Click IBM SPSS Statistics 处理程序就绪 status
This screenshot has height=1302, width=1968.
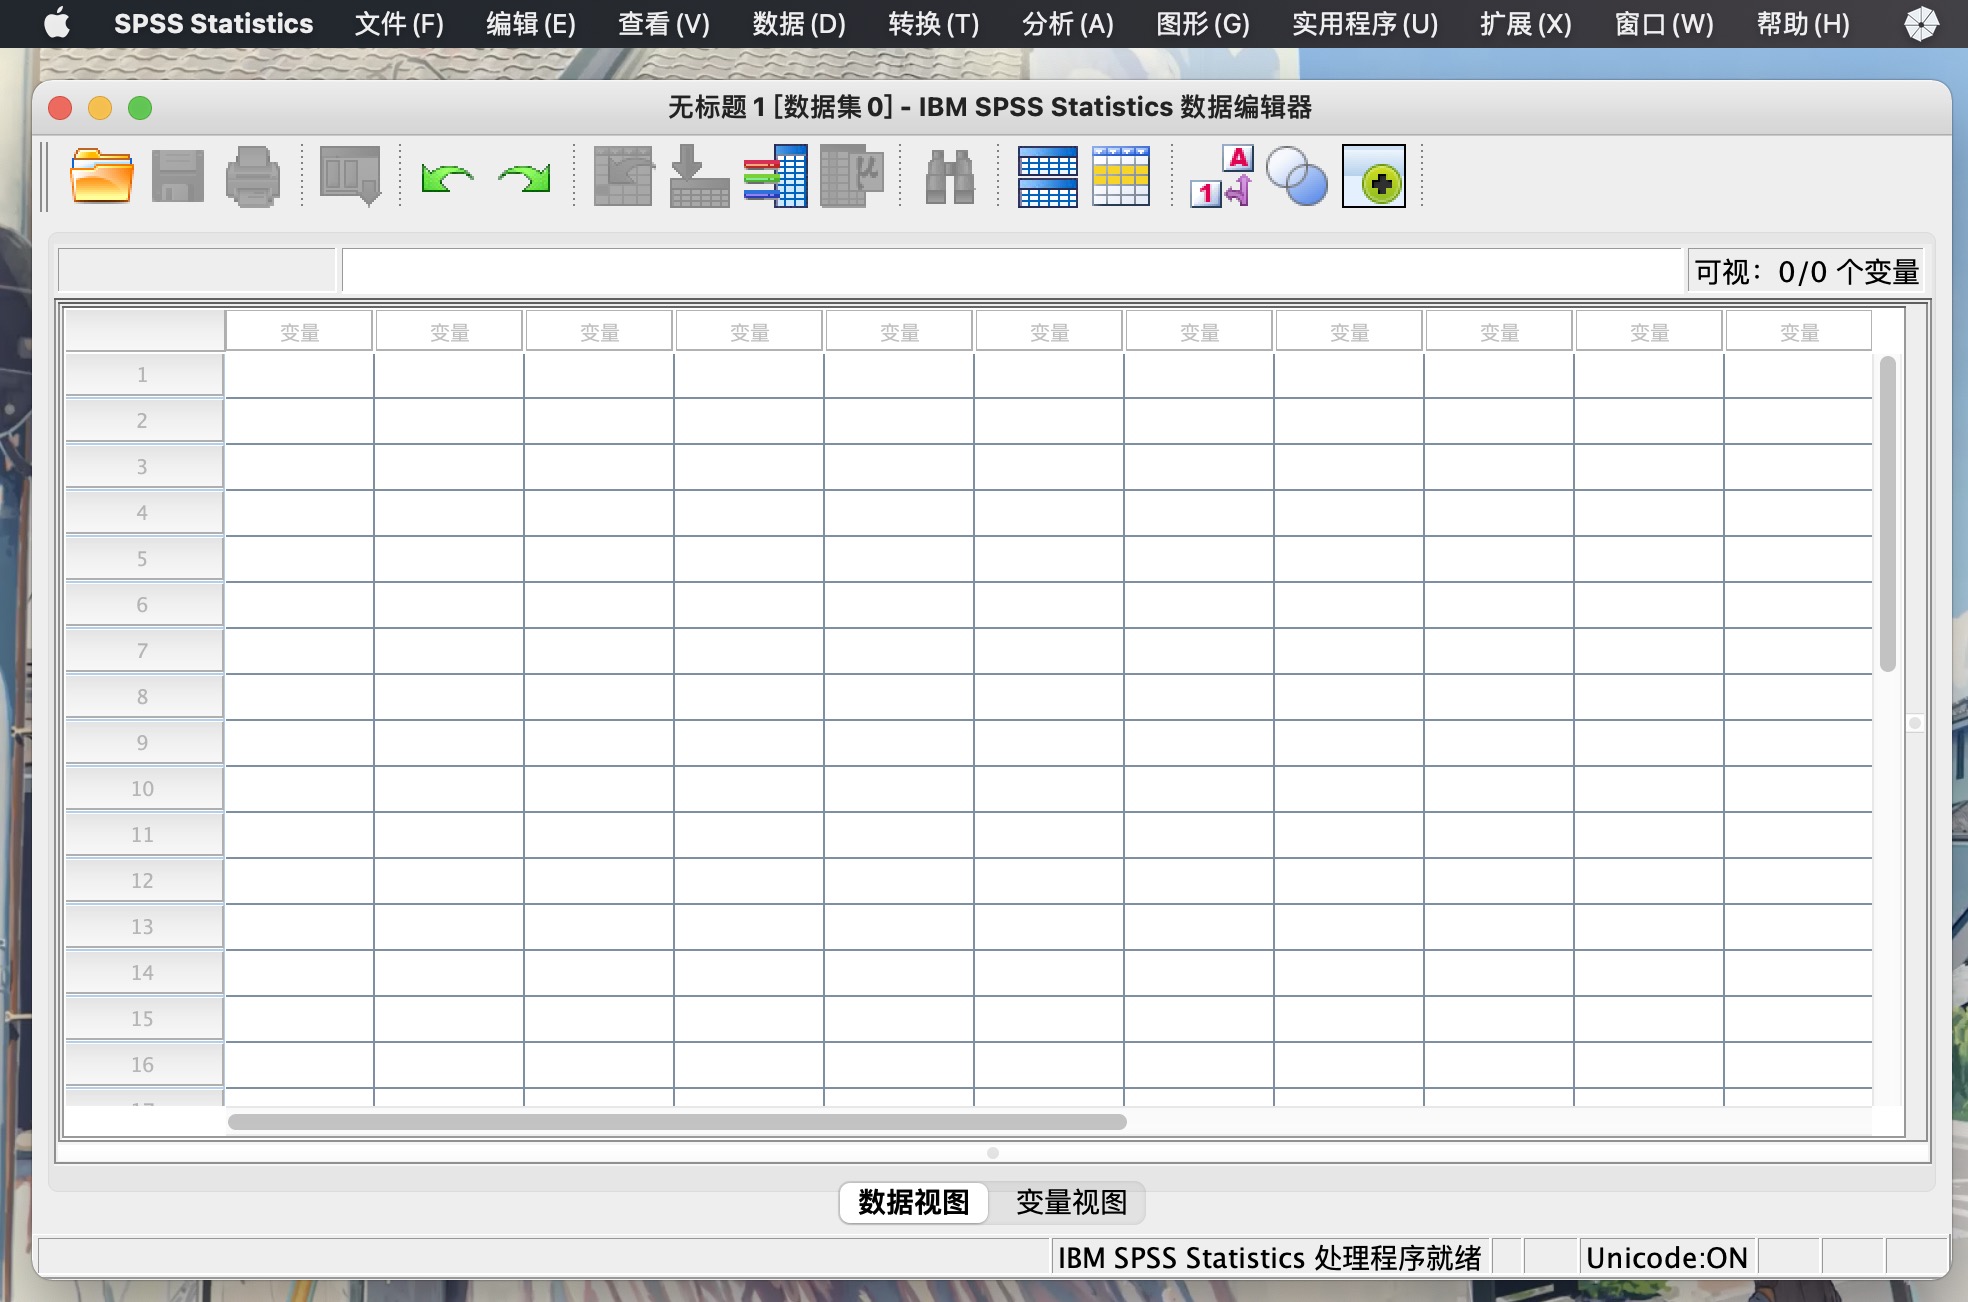coord(1270,1257)
